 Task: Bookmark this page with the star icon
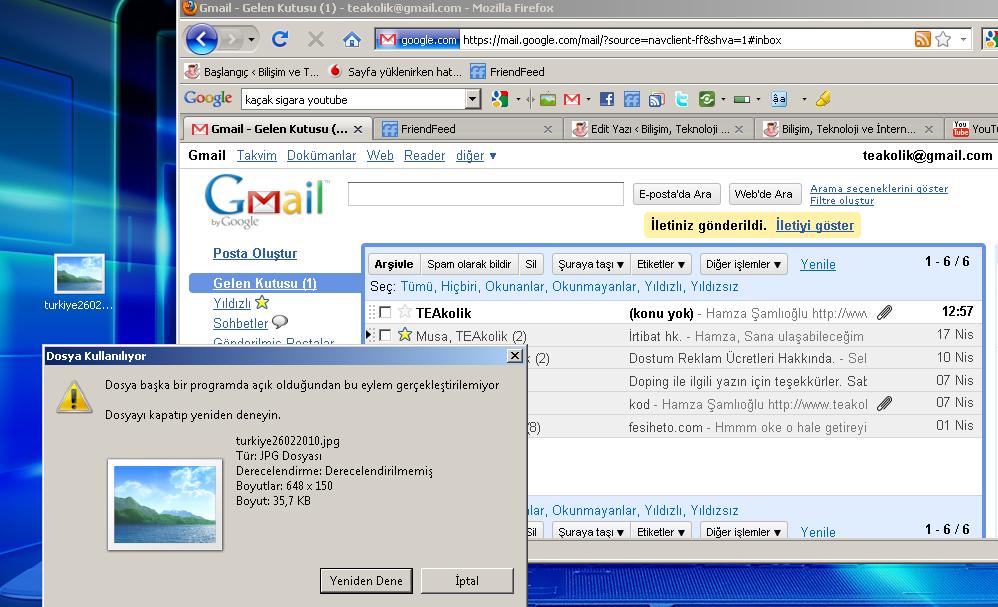(x=943, y=39)
